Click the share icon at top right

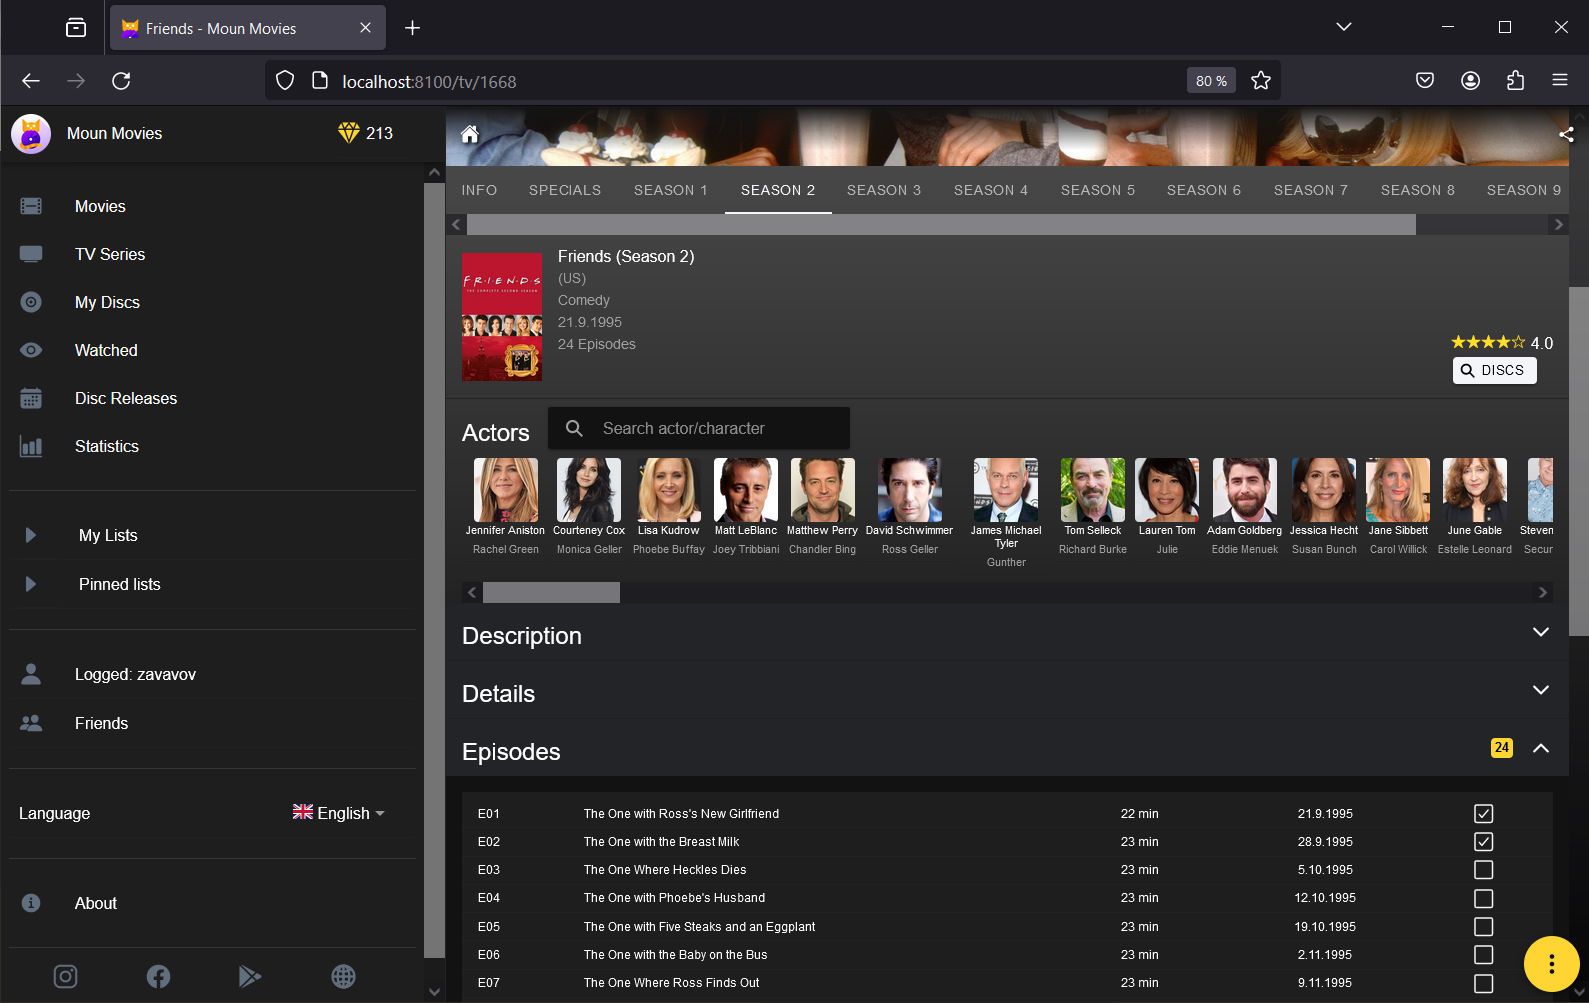[1565, 135]
